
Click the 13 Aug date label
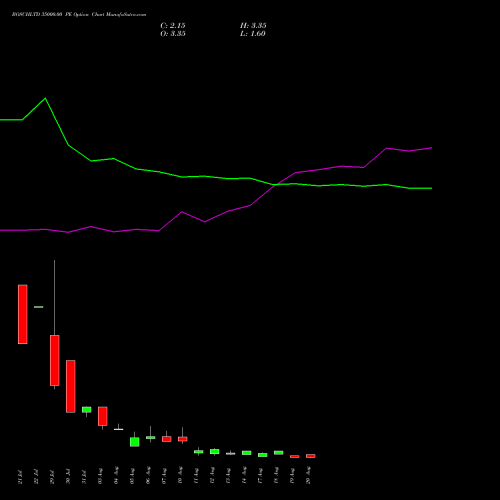(x=228, y=476)
